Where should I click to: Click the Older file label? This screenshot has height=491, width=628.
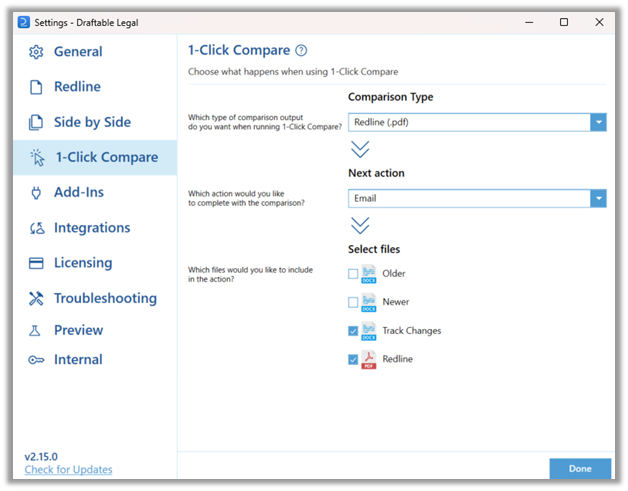(x=394, y=274)
